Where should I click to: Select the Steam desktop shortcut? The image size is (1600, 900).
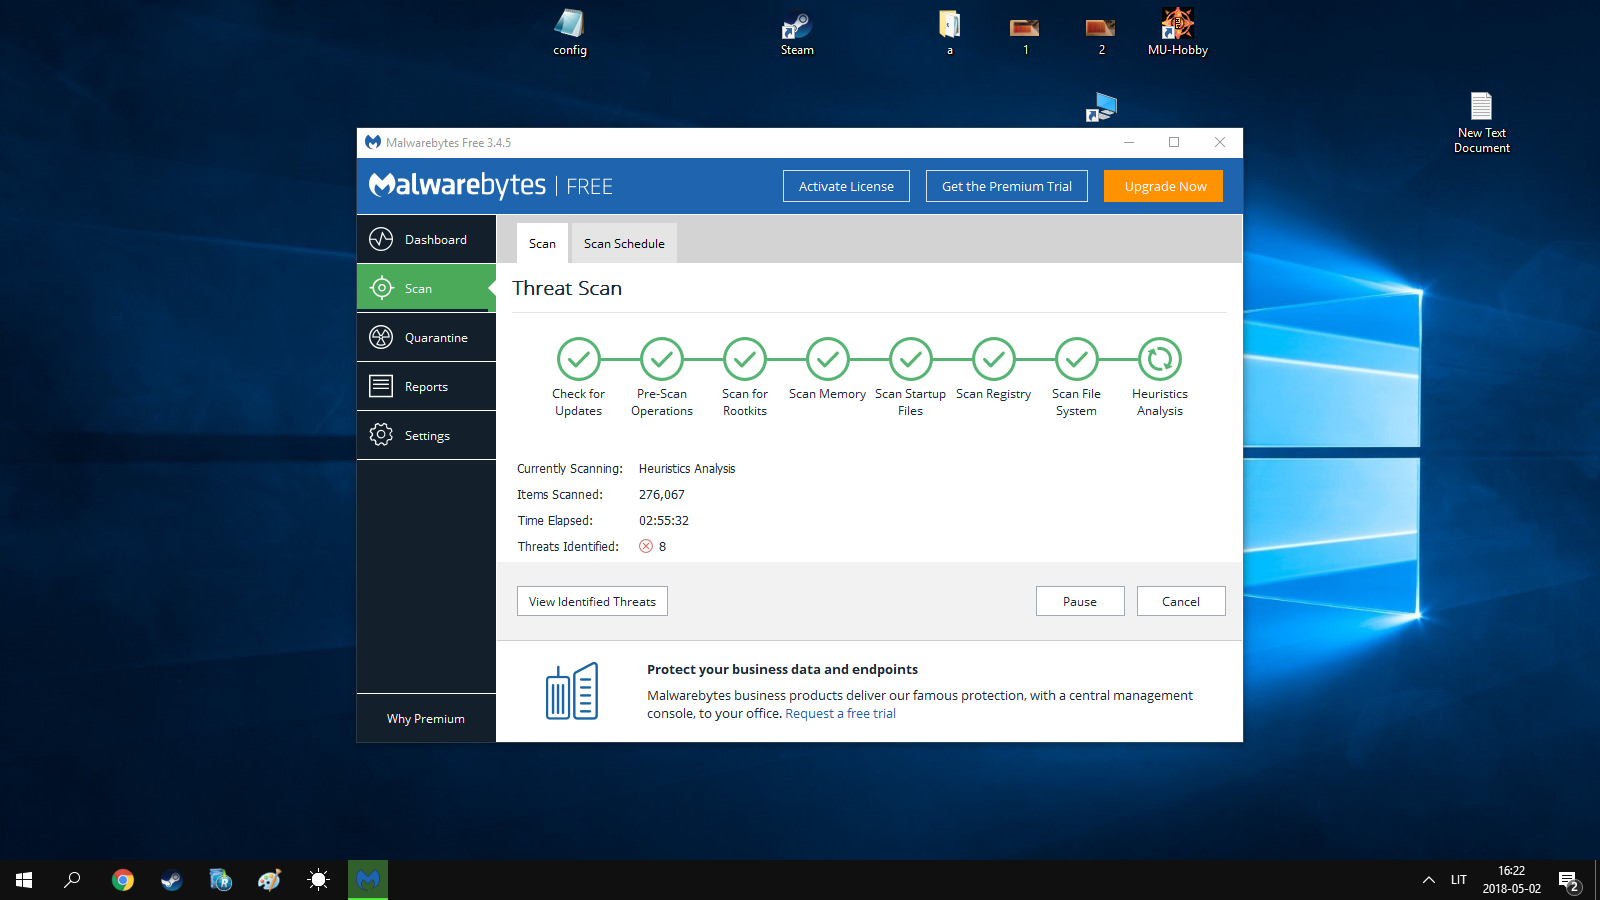797,32
